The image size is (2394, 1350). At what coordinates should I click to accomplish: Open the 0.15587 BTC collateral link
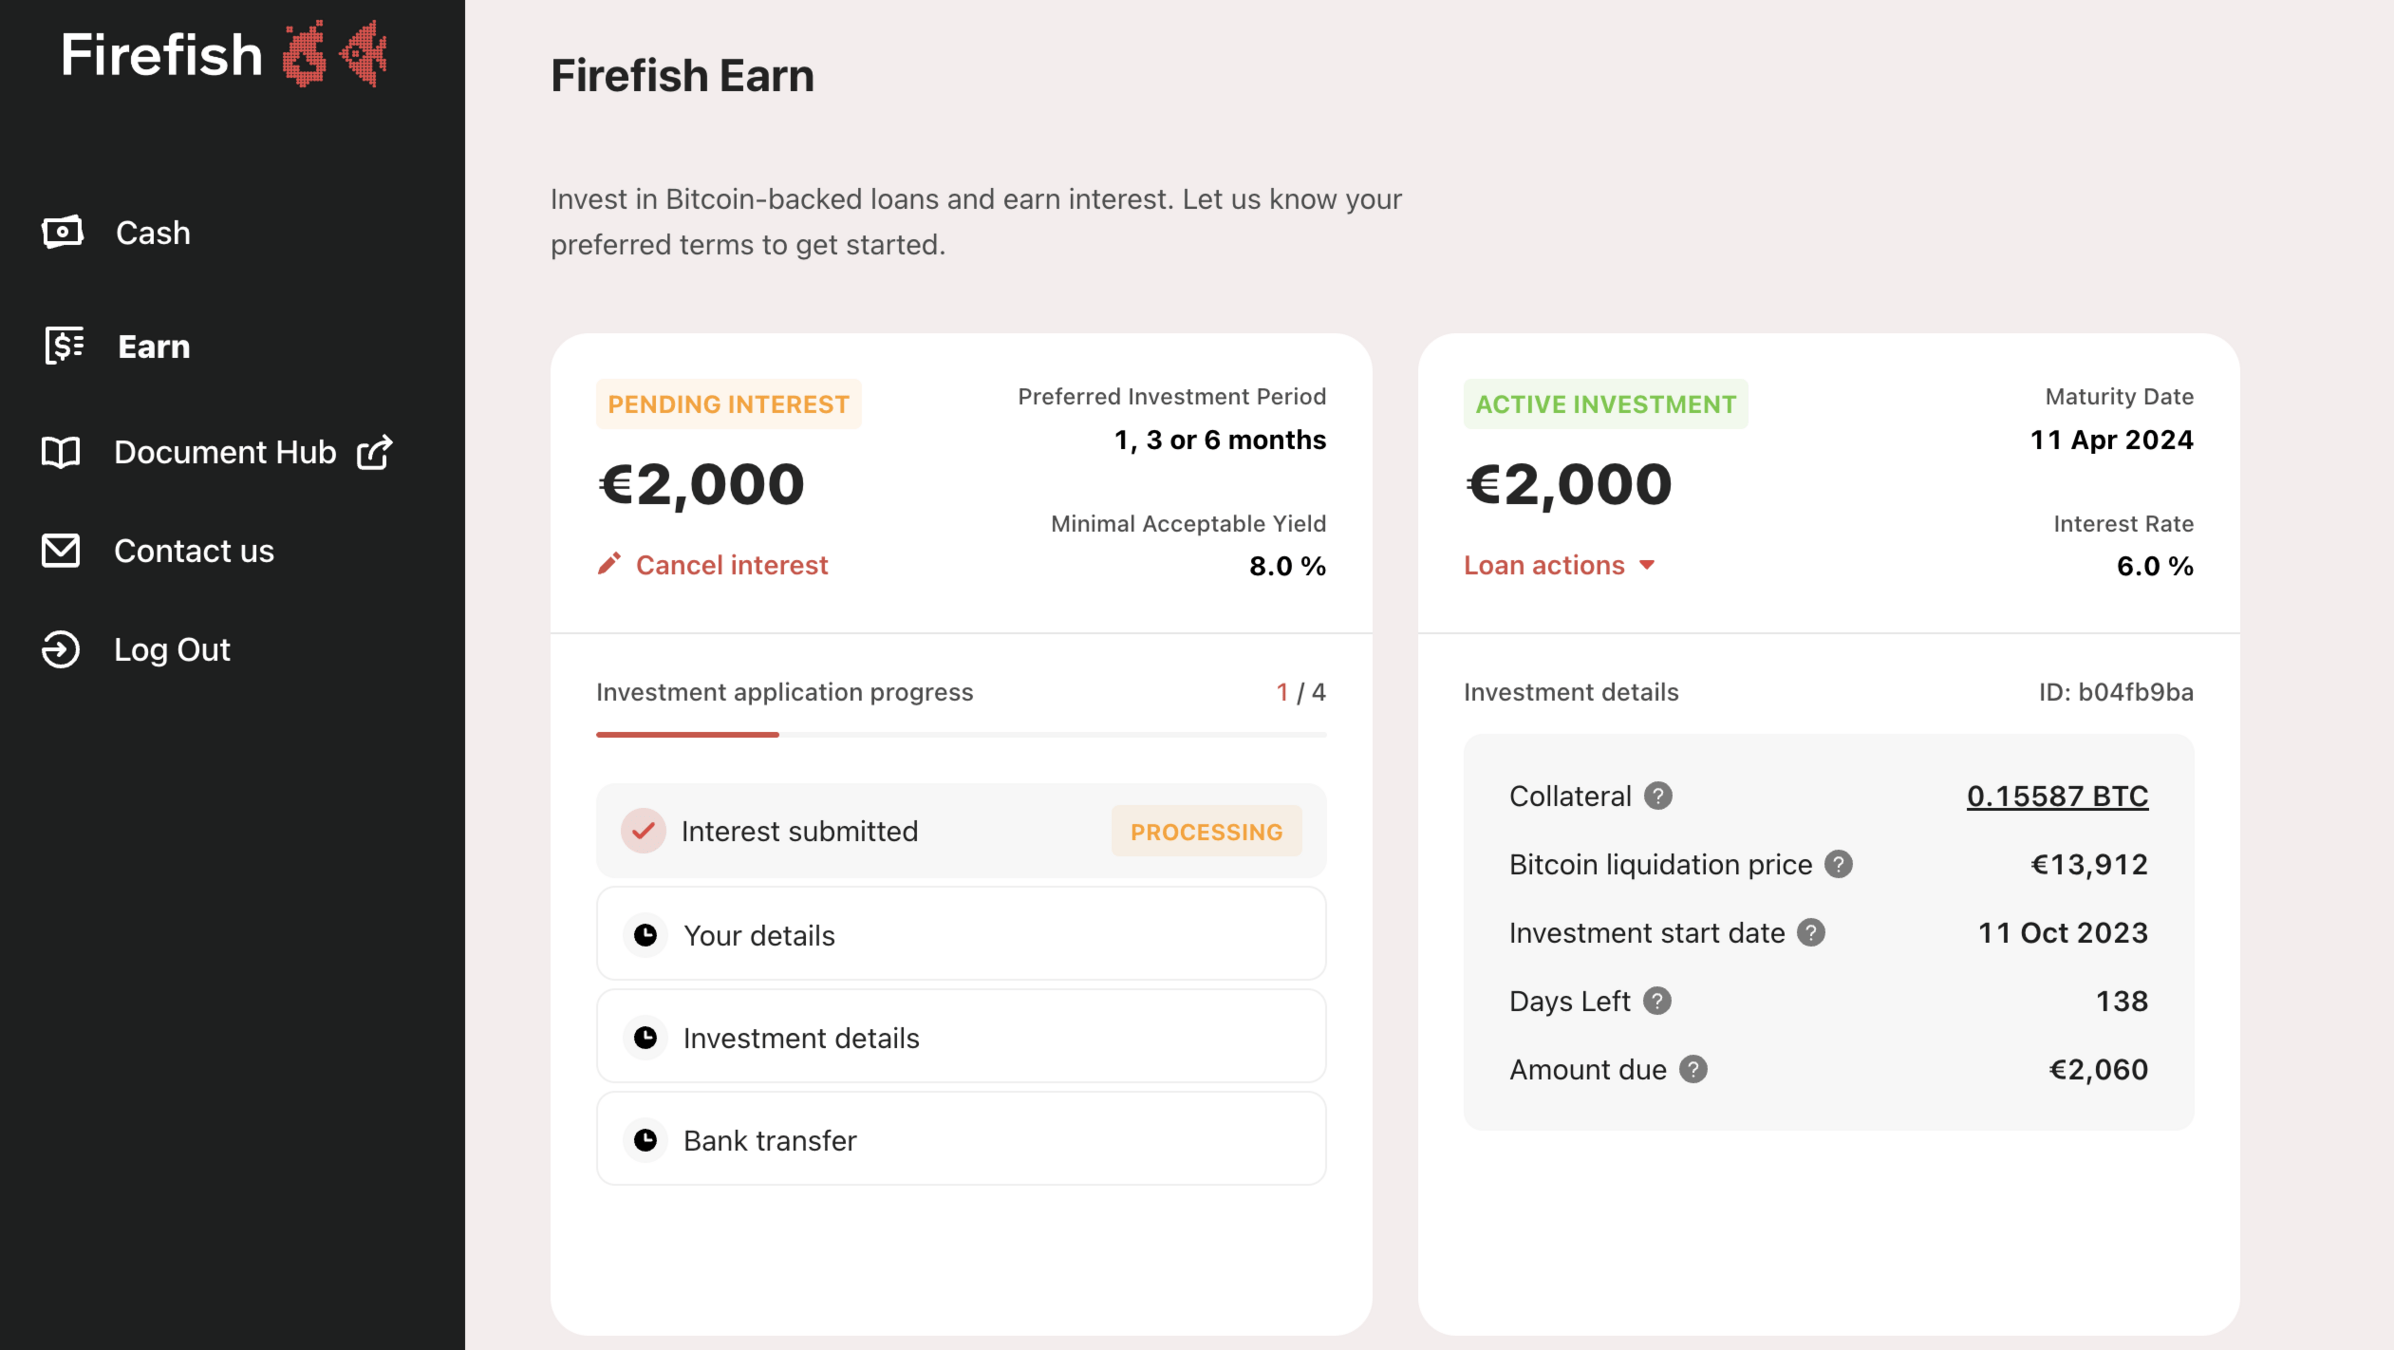(2057, 796)
